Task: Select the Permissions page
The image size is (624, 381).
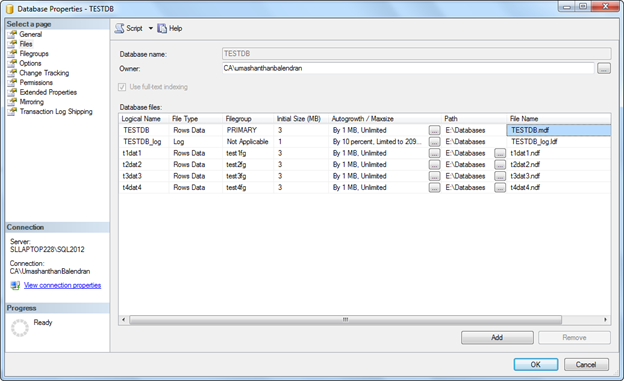Action: [36, 82]
